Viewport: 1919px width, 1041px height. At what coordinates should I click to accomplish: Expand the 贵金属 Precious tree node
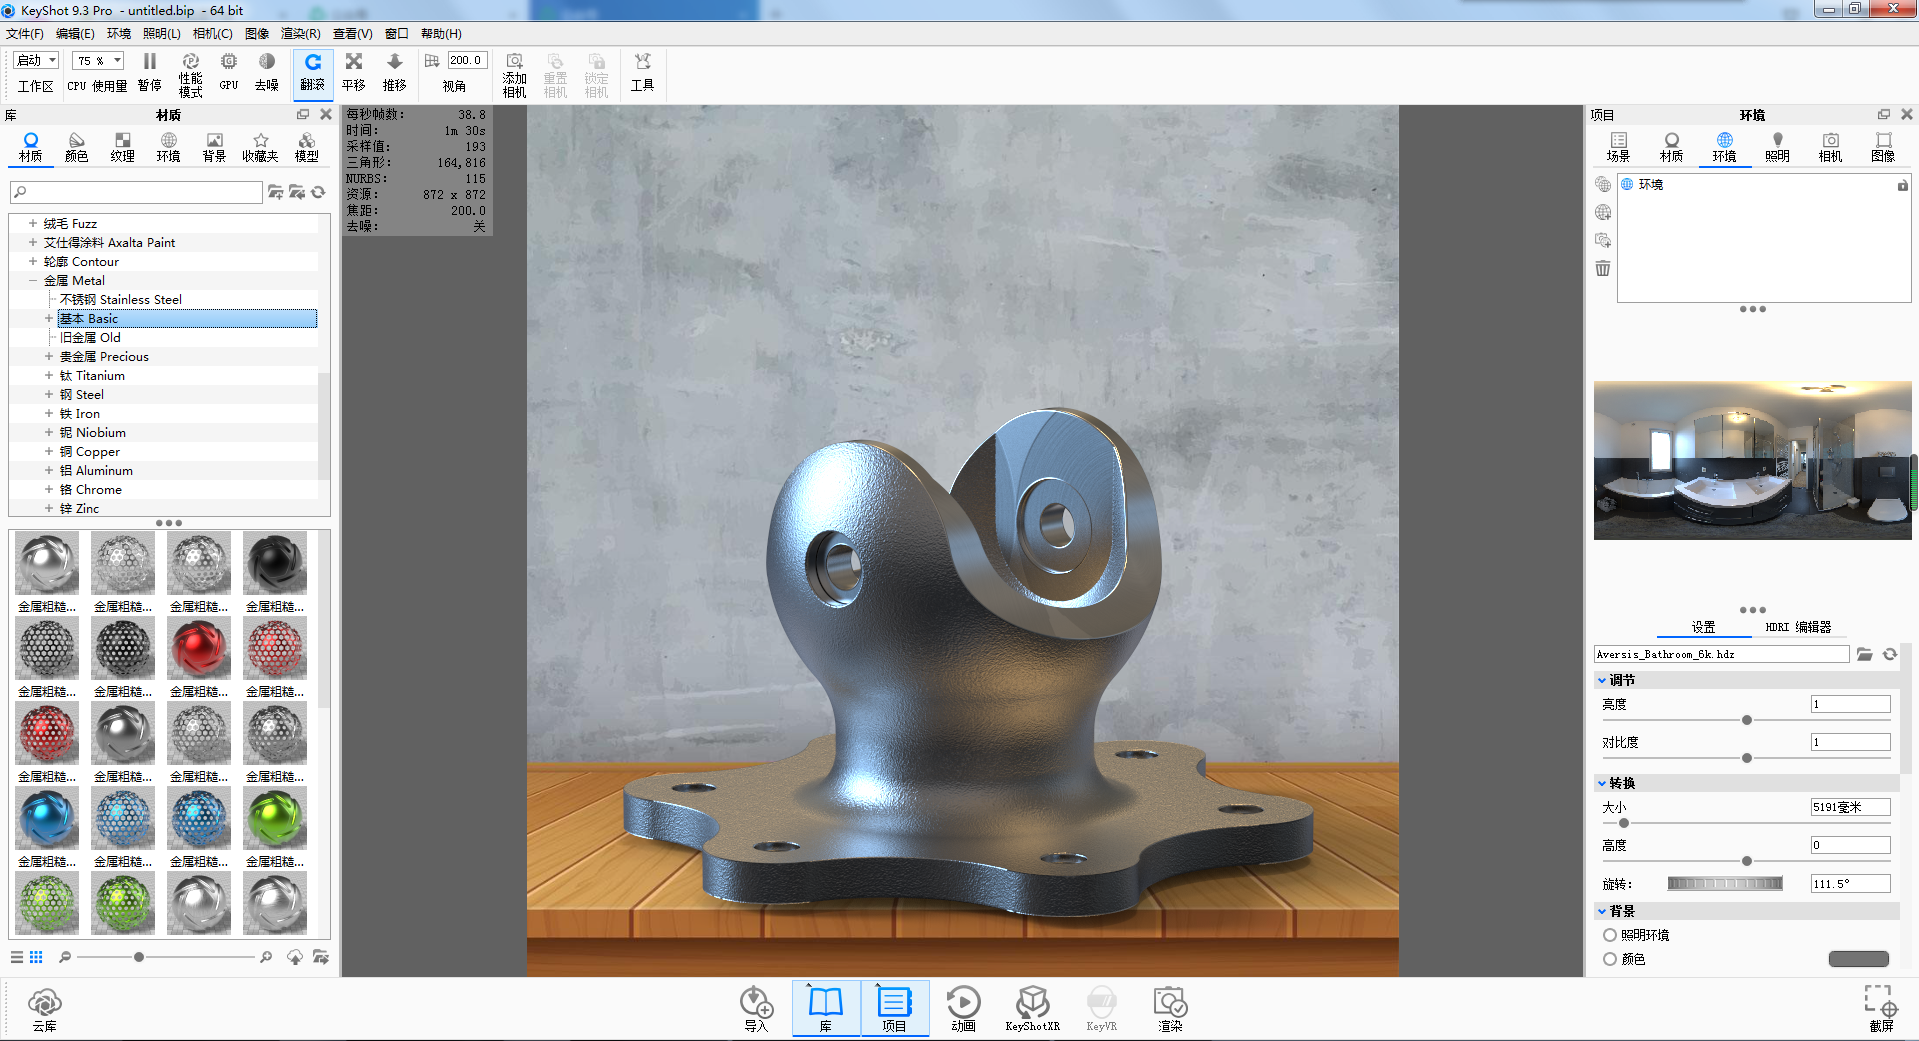coord(49,356)
